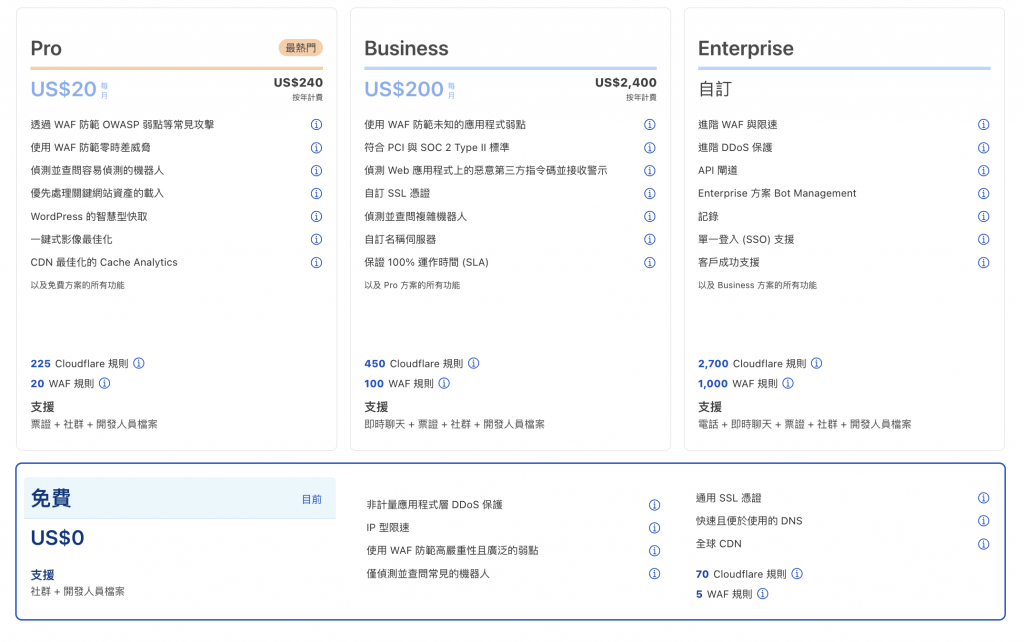Click info icon next to 225 Cloudflare 規則
Screen dimensions: 1024x642
[139, 363]
